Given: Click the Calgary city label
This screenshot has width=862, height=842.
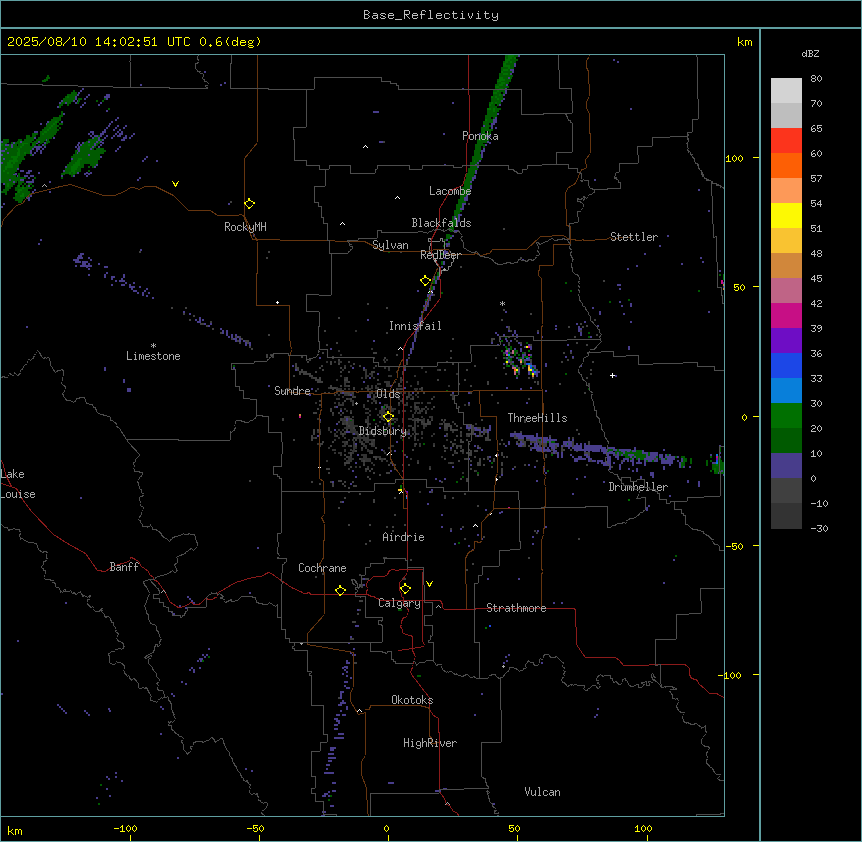Looking at the screenshot, I should click(x=399, y=603).
